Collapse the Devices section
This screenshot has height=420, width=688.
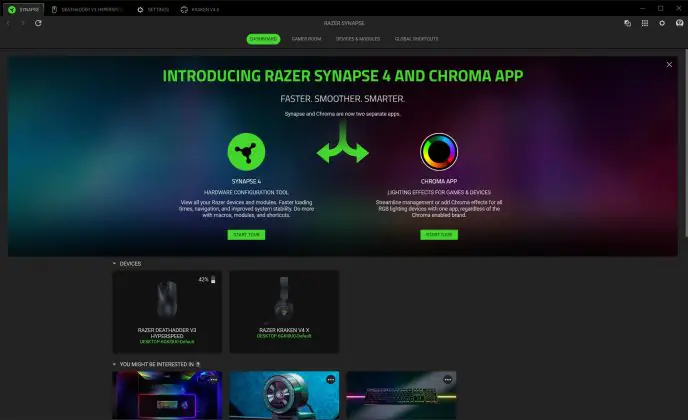pyautogui.click(x=114, y=264)
